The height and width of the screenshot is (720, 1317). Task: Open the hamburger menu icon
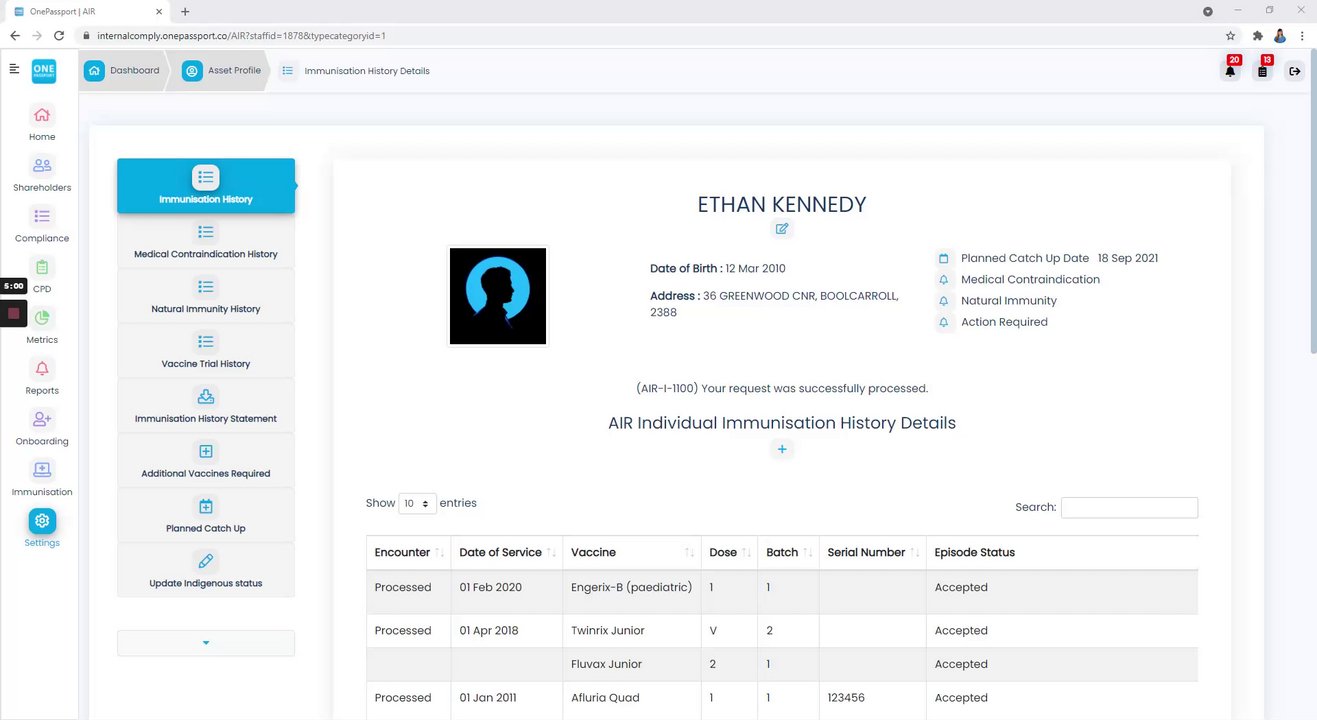14,69
